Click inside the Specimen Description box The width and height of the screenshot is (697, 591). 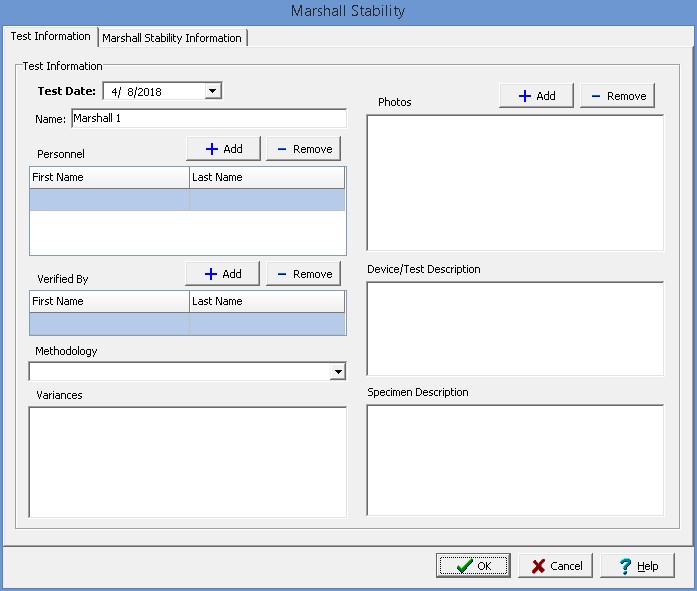[x=514, y=459]
